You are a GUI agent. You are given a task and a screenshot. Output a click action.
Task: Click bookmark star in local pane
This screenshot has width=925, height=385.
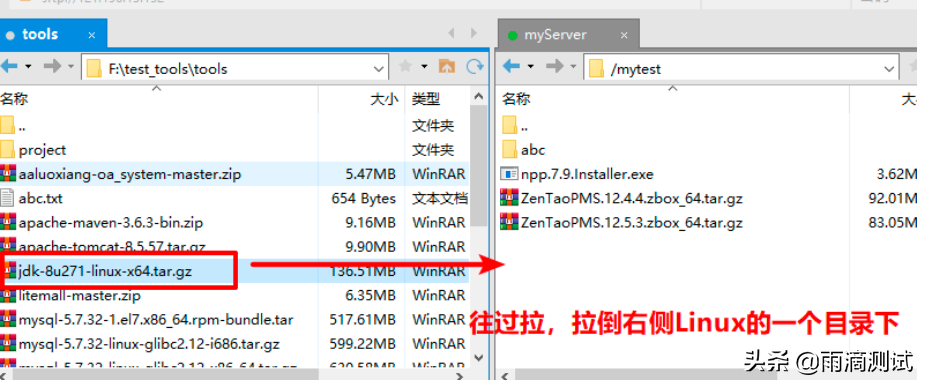[405, 67]
